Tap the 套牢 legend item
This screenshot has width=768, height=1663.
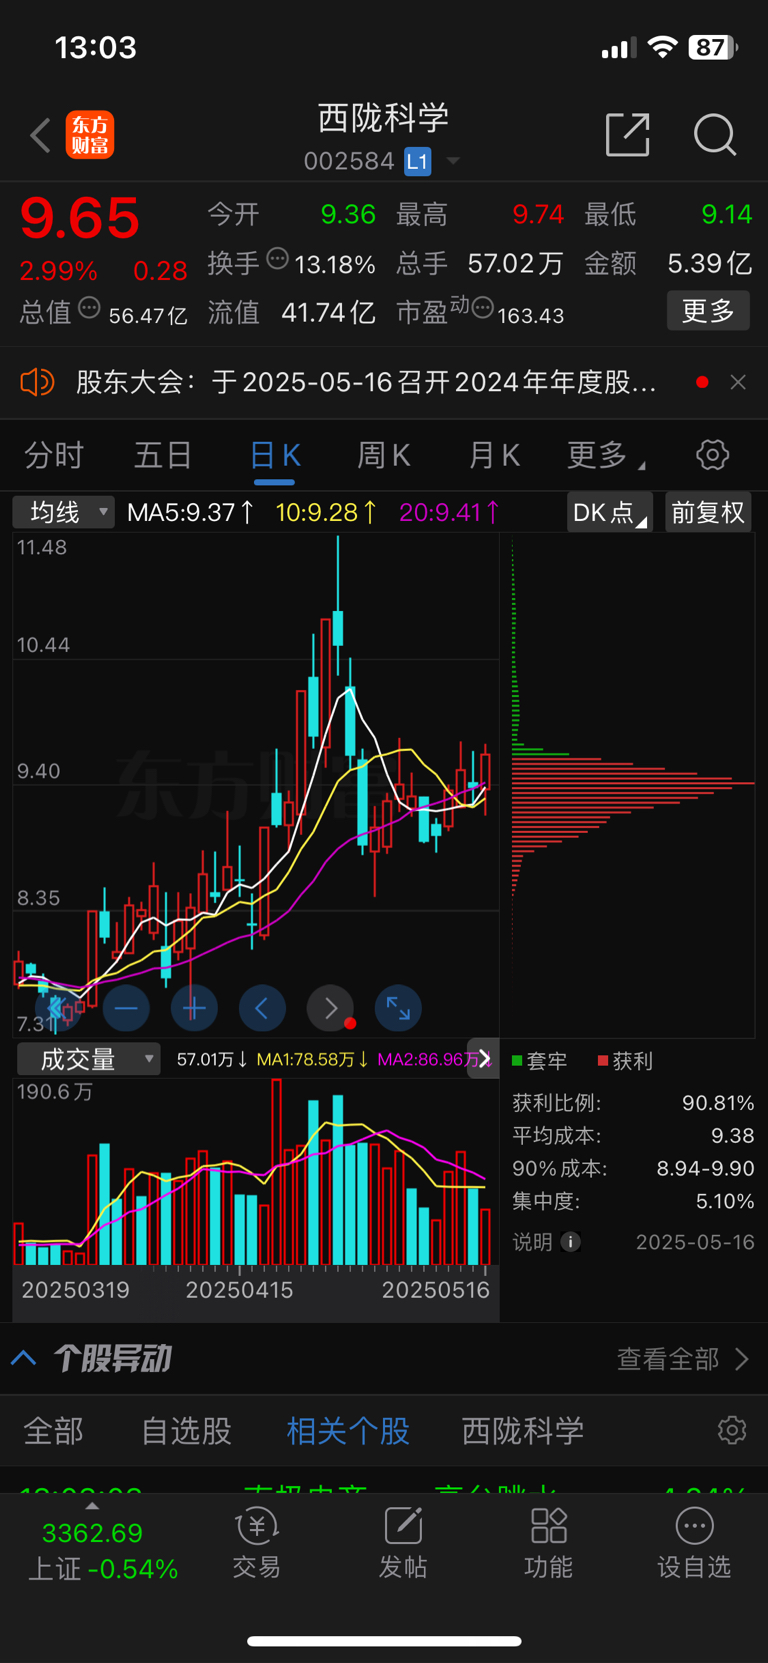pos(539,1061)
